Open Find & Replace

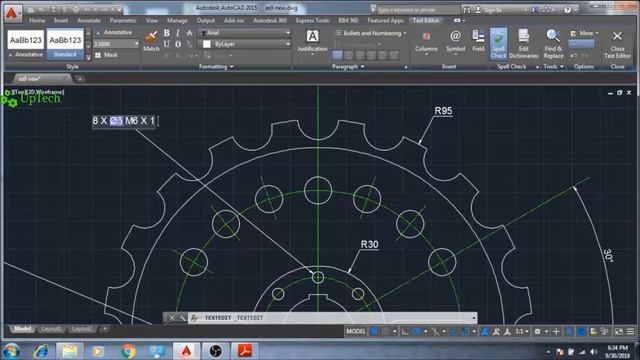pyautogui.click(x=553, y=44)
